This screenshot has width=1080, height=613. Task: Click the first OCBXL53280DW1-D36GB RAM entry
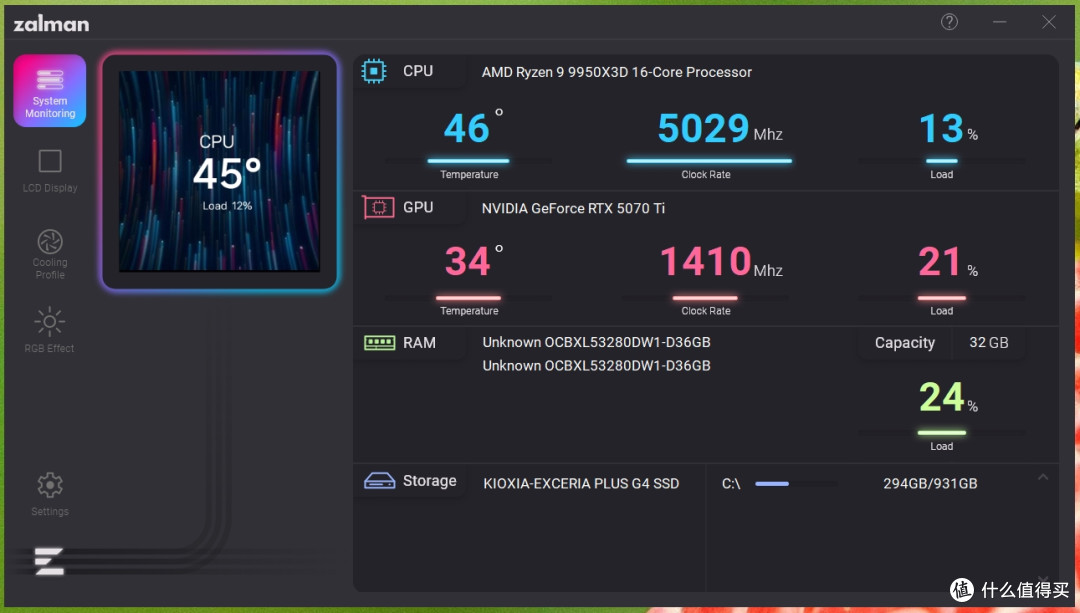[596, 342]
